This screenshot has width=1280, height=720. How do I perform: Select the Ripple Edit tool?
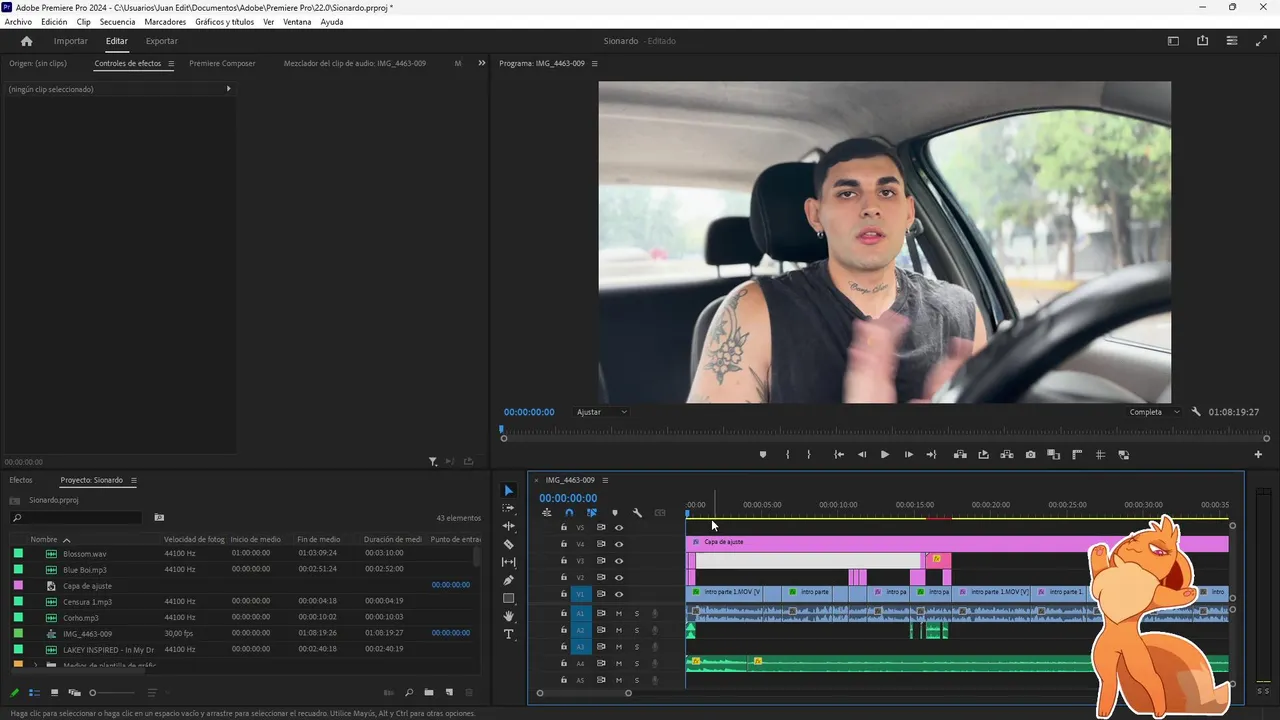(x=508, y=526)
